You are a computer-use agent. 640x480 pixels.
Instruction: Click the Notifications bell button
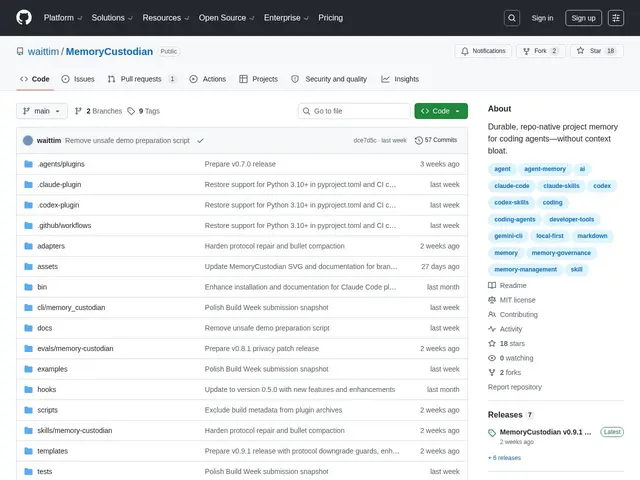point(483,51)
